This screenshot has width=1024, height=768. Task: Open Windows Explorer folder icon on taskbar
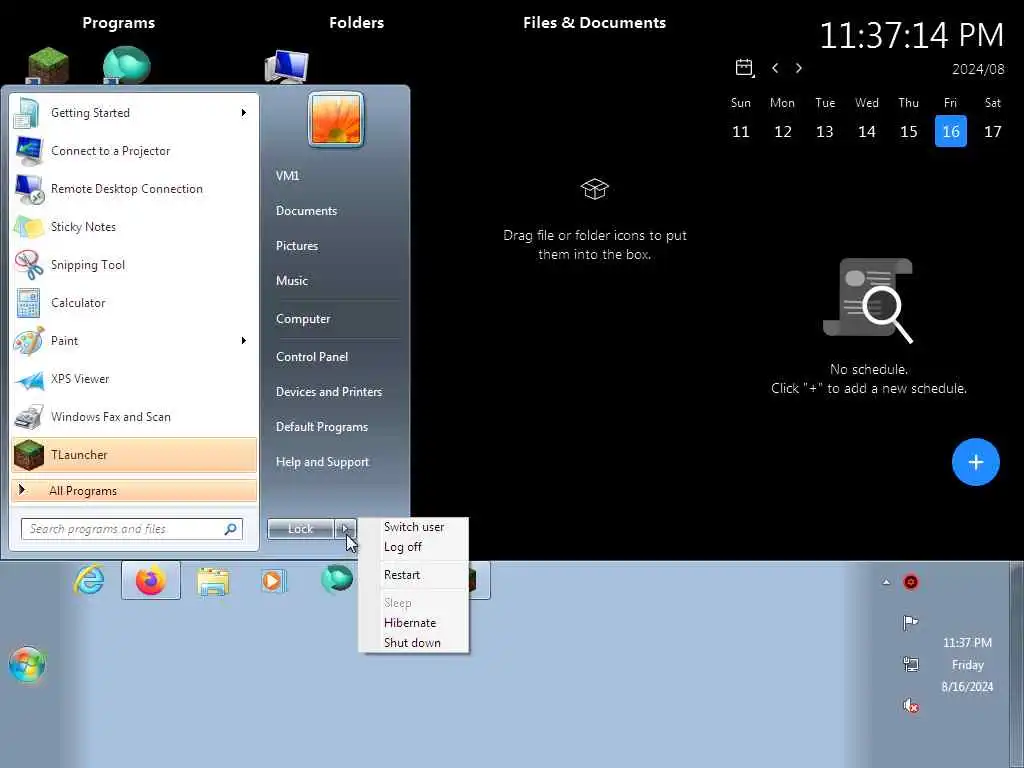pos(213,581)
